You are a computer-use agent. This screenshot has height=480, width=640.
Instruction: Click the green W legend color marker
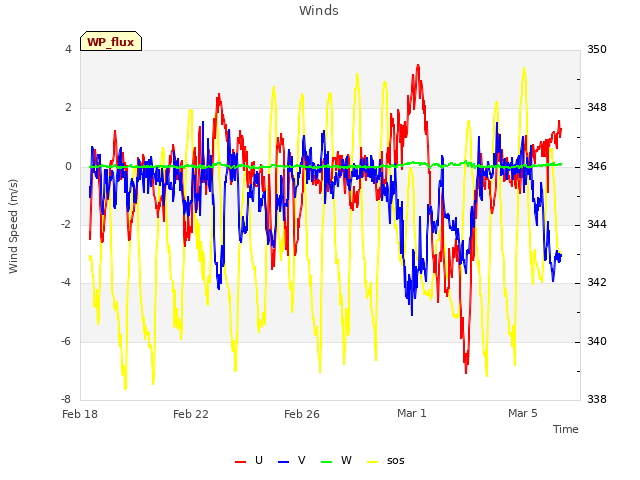click(327, 462)
